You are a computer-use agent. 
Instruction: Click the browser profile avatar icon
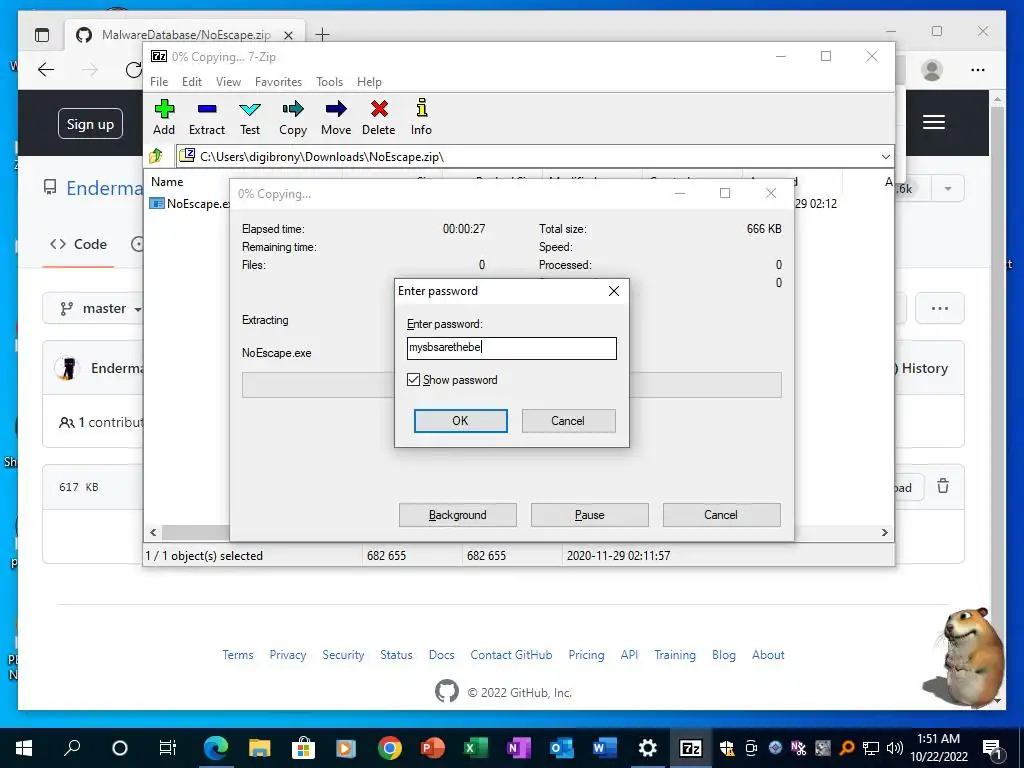point(932,70)
